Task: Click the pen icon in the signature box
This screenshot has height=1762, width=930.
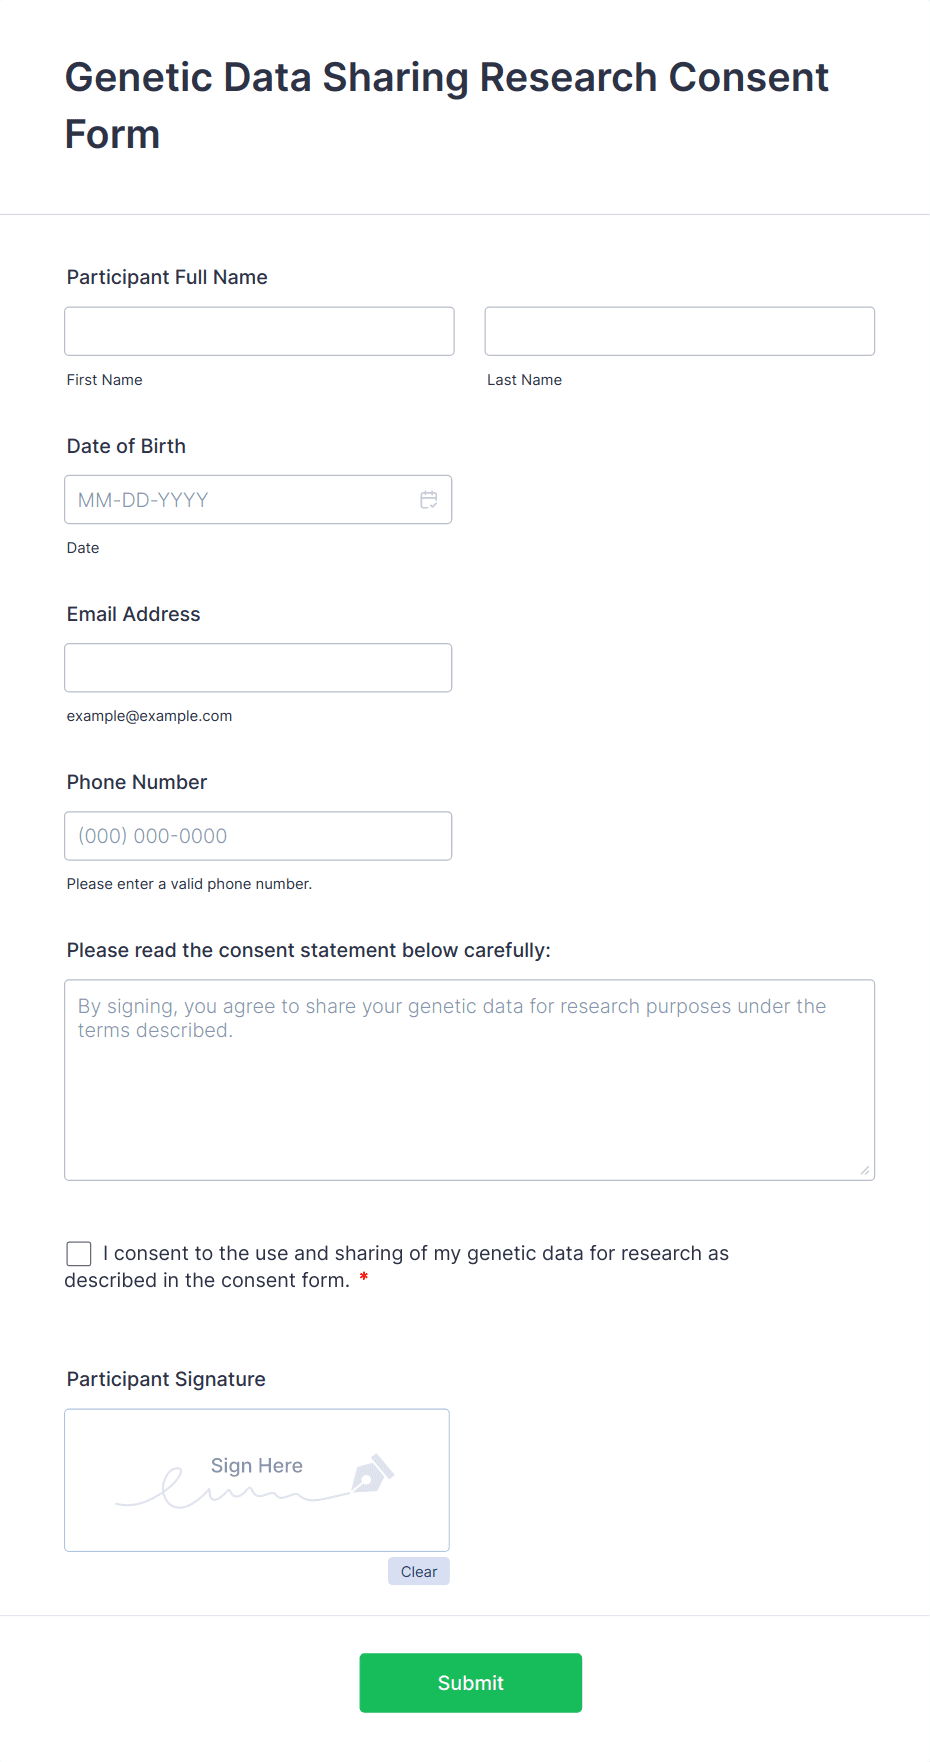Action: 372,1475
